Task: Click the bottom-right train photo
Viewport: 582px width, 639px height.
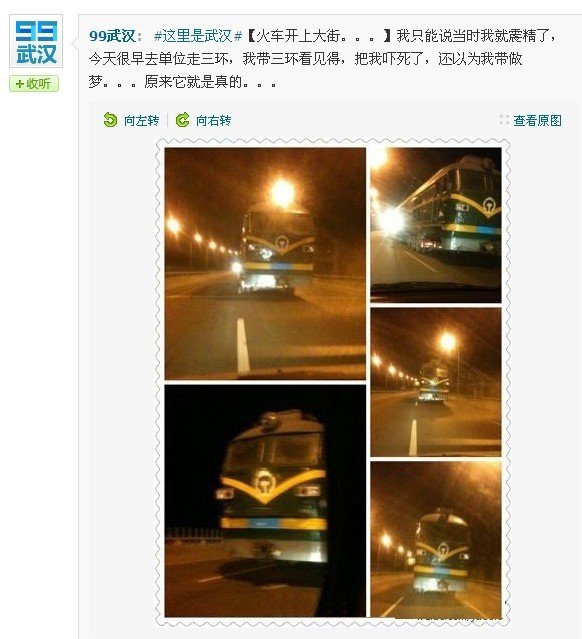Action: 436,539
